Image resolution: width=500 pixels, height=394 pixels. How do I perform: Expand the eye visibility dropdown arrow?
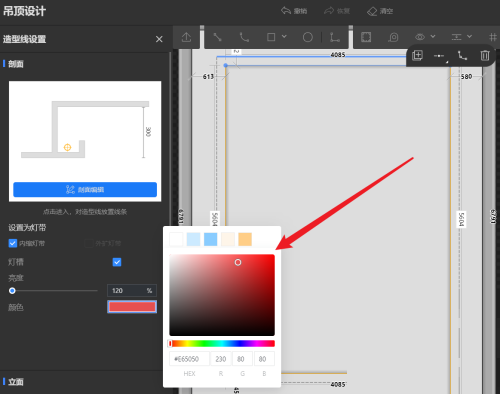(433, 36)
